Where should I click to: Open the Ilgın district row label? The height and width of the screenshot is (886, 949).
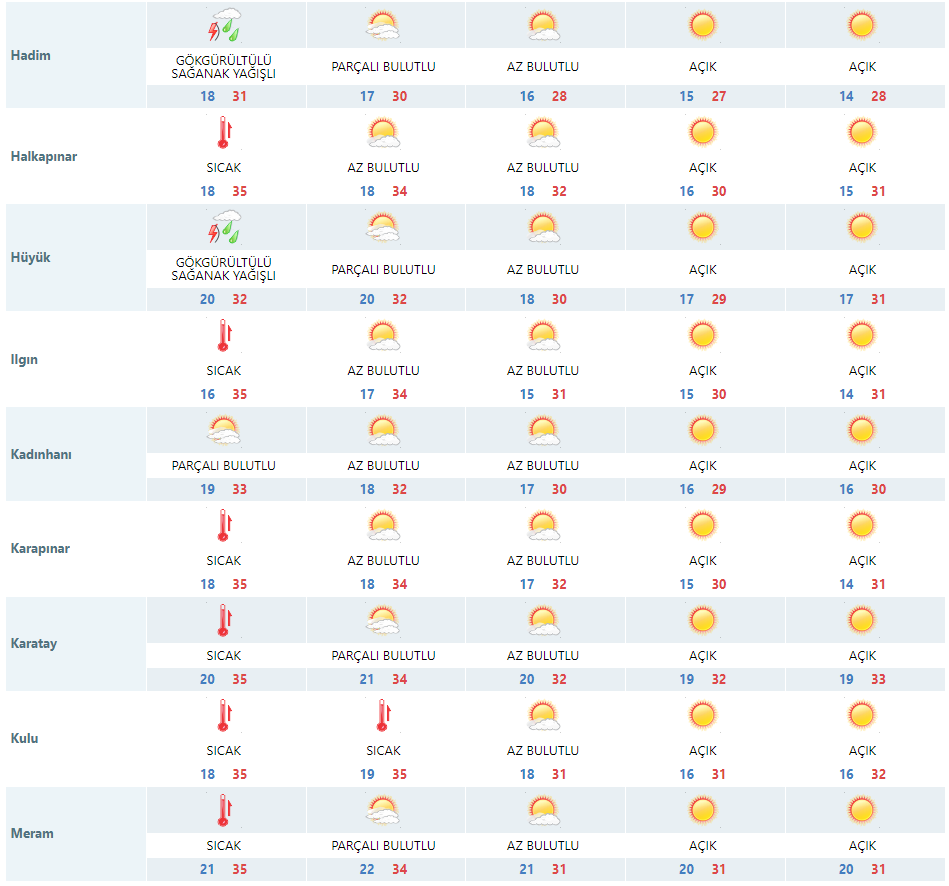[x=25, y=359]
